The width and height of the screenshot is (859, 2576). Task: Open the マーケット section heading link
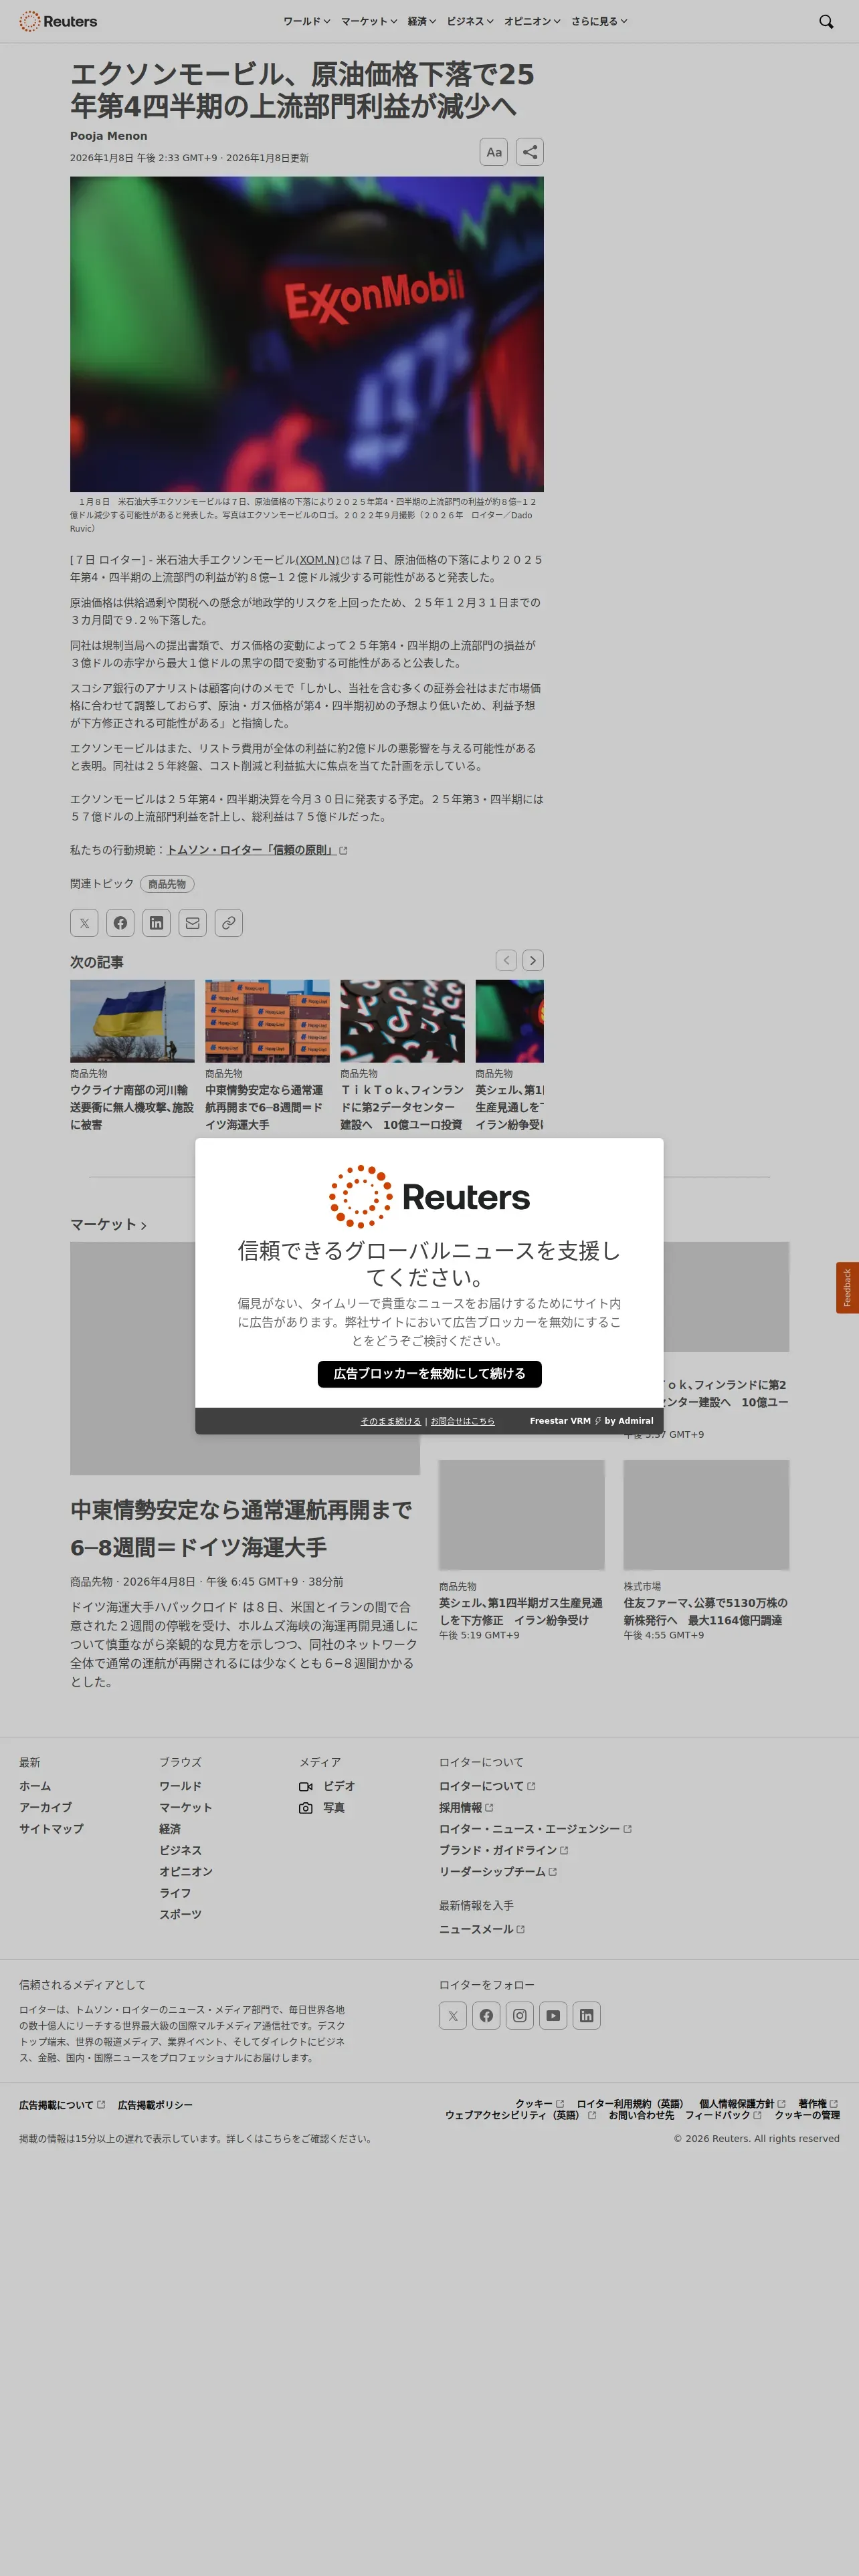pos(108,1224)
